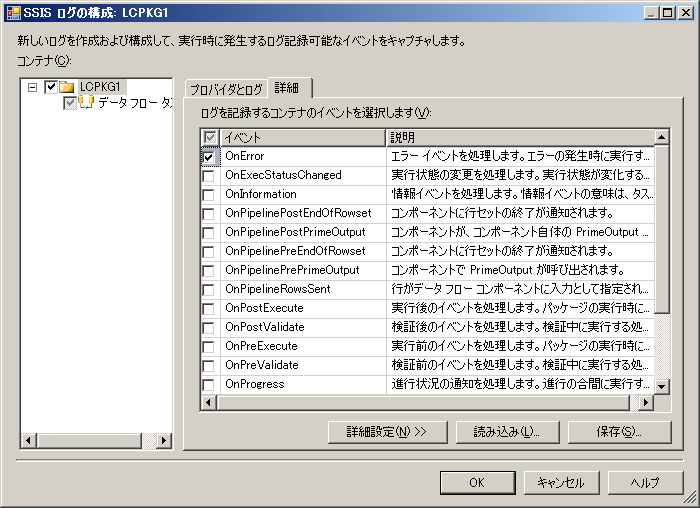Click event list scroll left arrow
700x508 pixels.
208,403
